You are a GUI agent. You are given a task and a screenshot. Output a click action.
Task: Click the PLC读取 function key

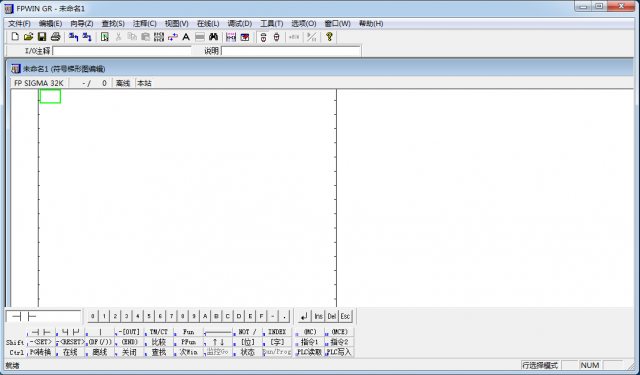[310, 352]
